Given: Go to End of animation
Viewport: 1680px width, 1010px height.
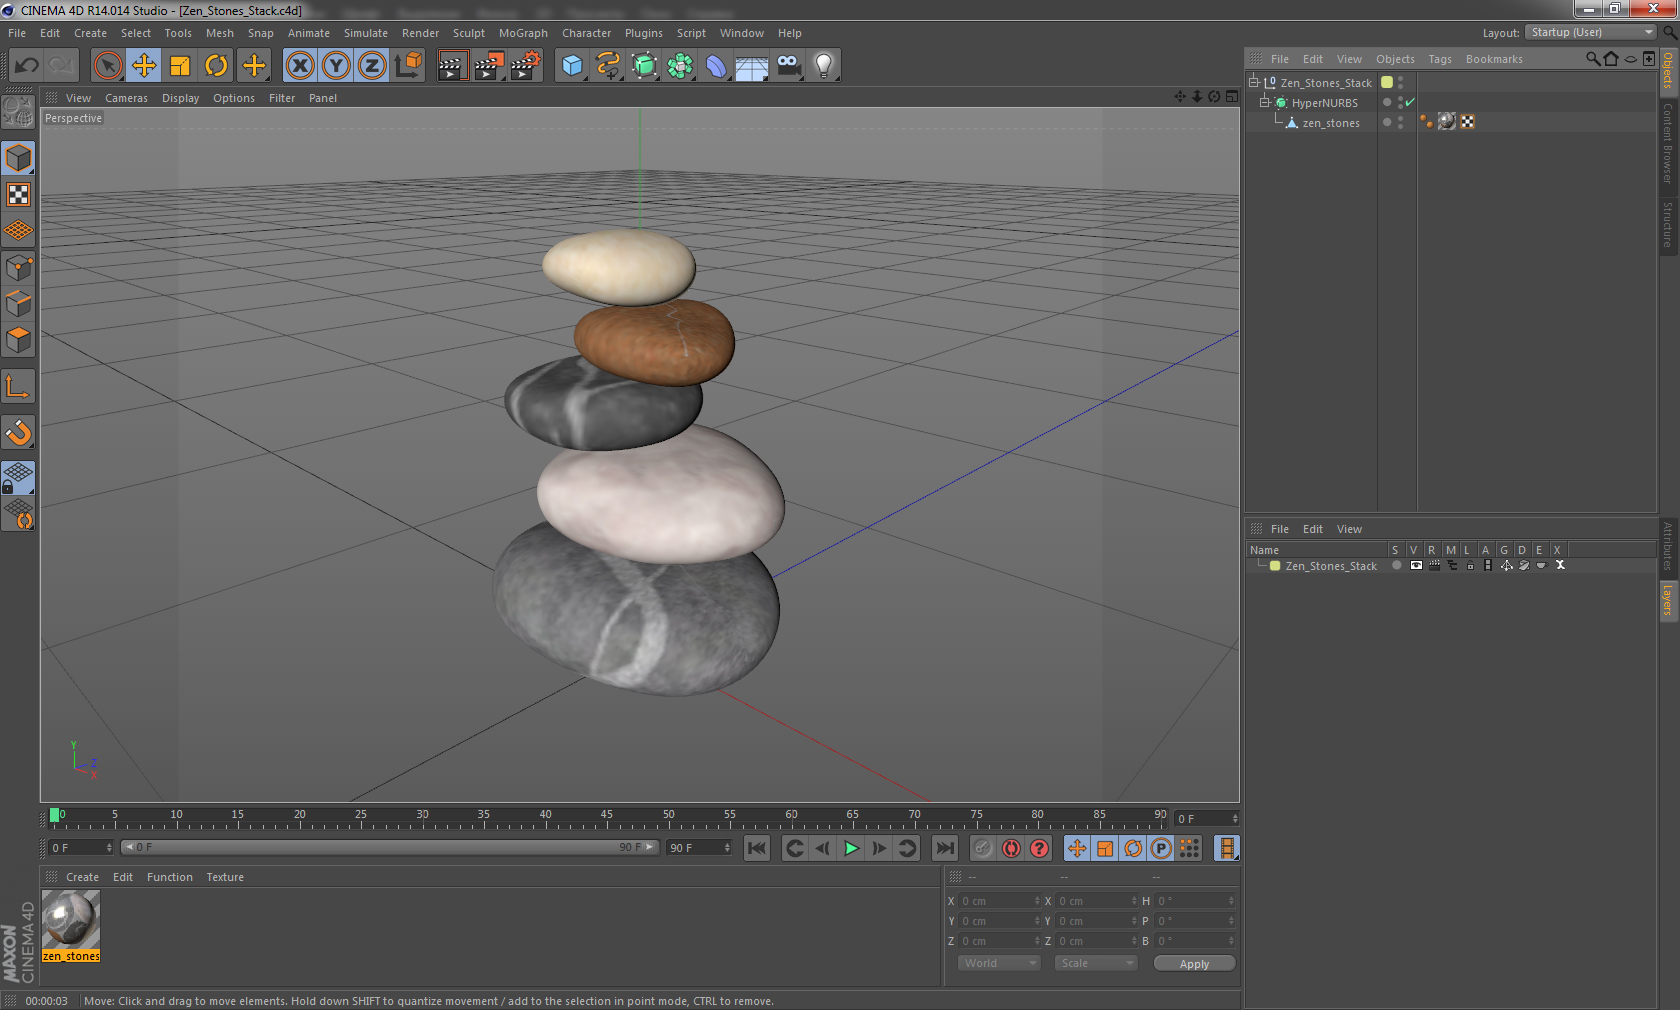Looking at the screenshot, I should point(944,848).
